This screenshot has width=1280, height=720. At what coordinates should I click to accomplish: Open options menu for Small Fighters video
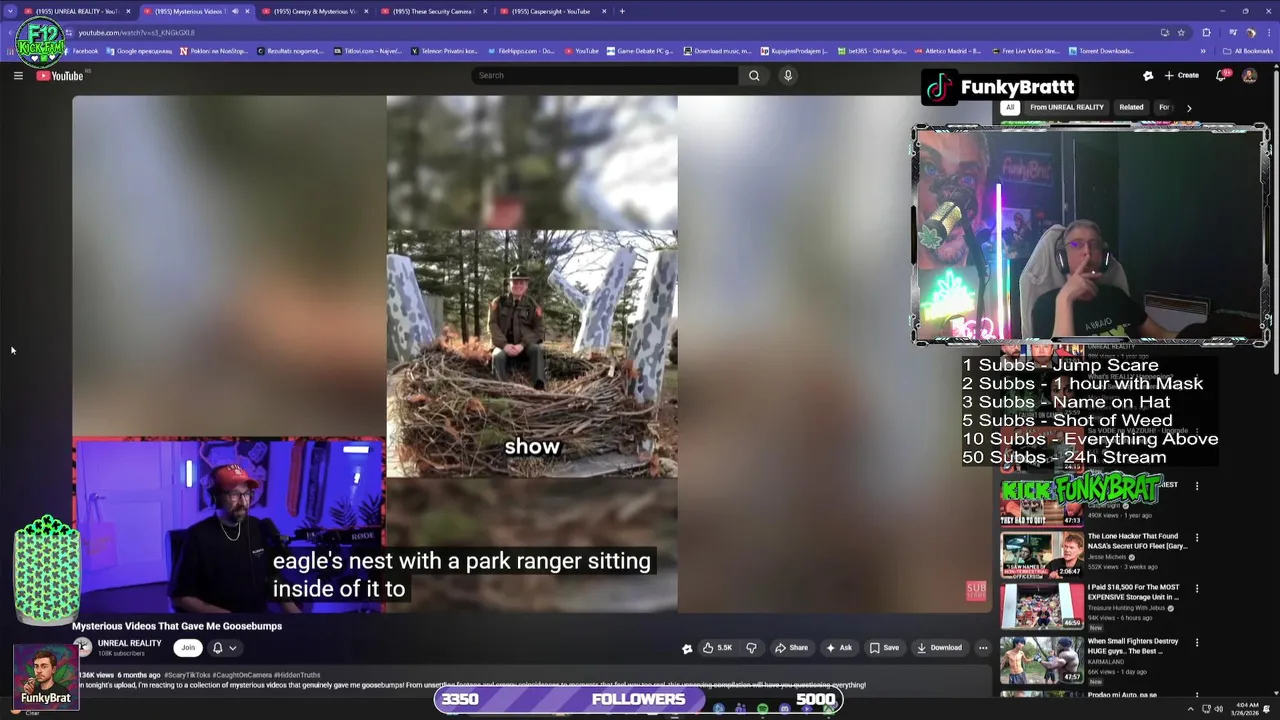tap(1197, 643)
